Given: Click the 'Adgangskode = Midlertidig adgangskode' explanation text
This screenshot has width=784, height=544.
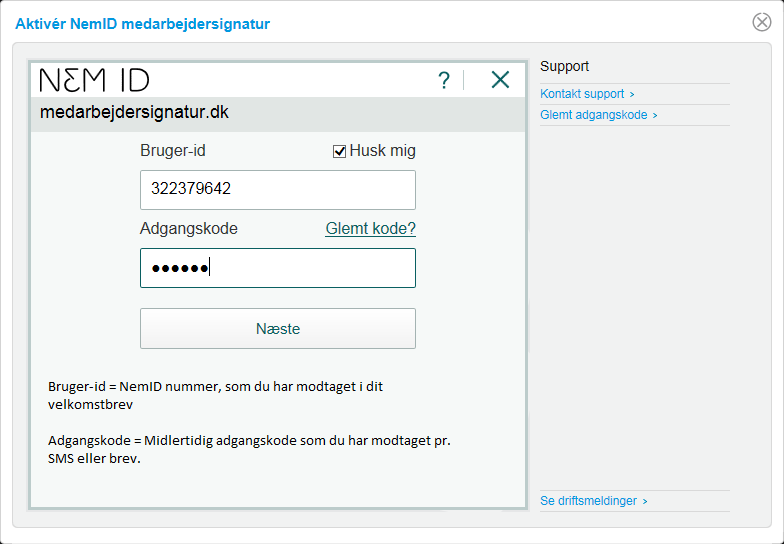Looking at the screenshot, I should coord(249,450).
